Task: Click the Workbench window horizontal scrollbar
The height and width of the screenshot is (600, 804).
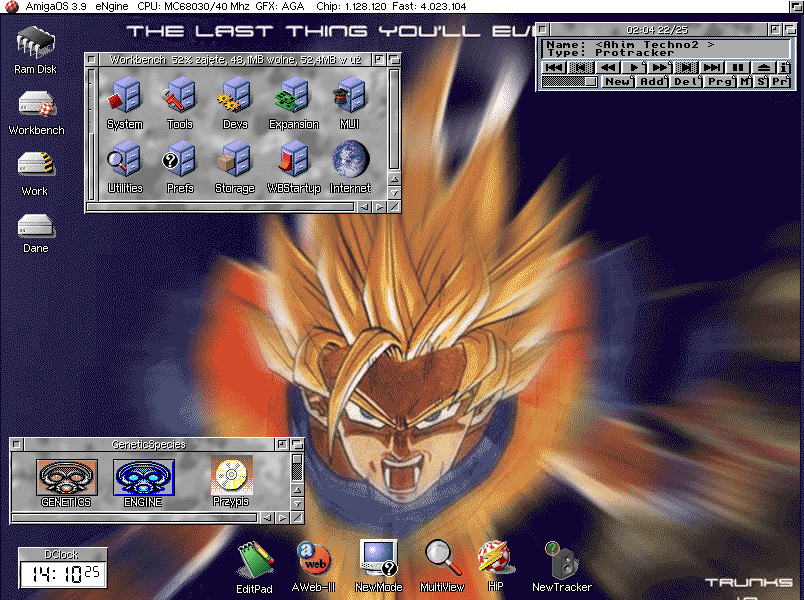Action: click(220, 207)
